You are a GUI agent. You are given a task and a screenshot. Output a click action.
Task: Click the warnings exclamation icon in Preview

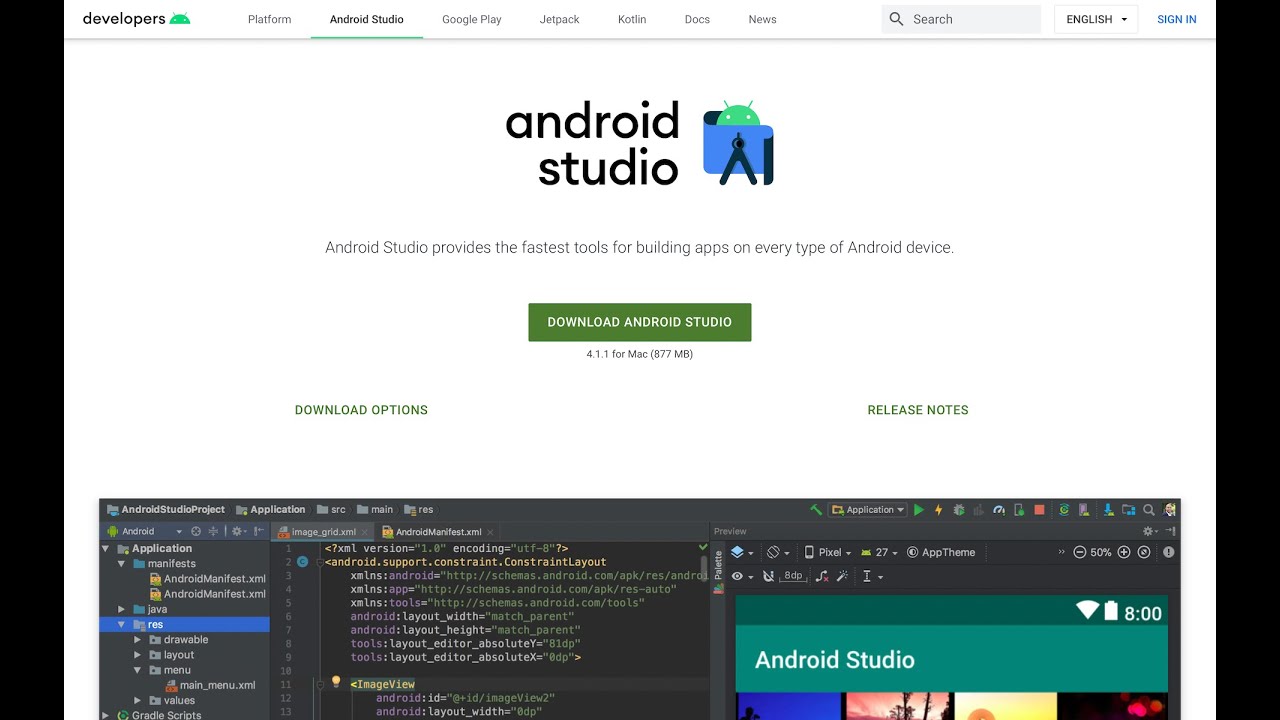1169,552
